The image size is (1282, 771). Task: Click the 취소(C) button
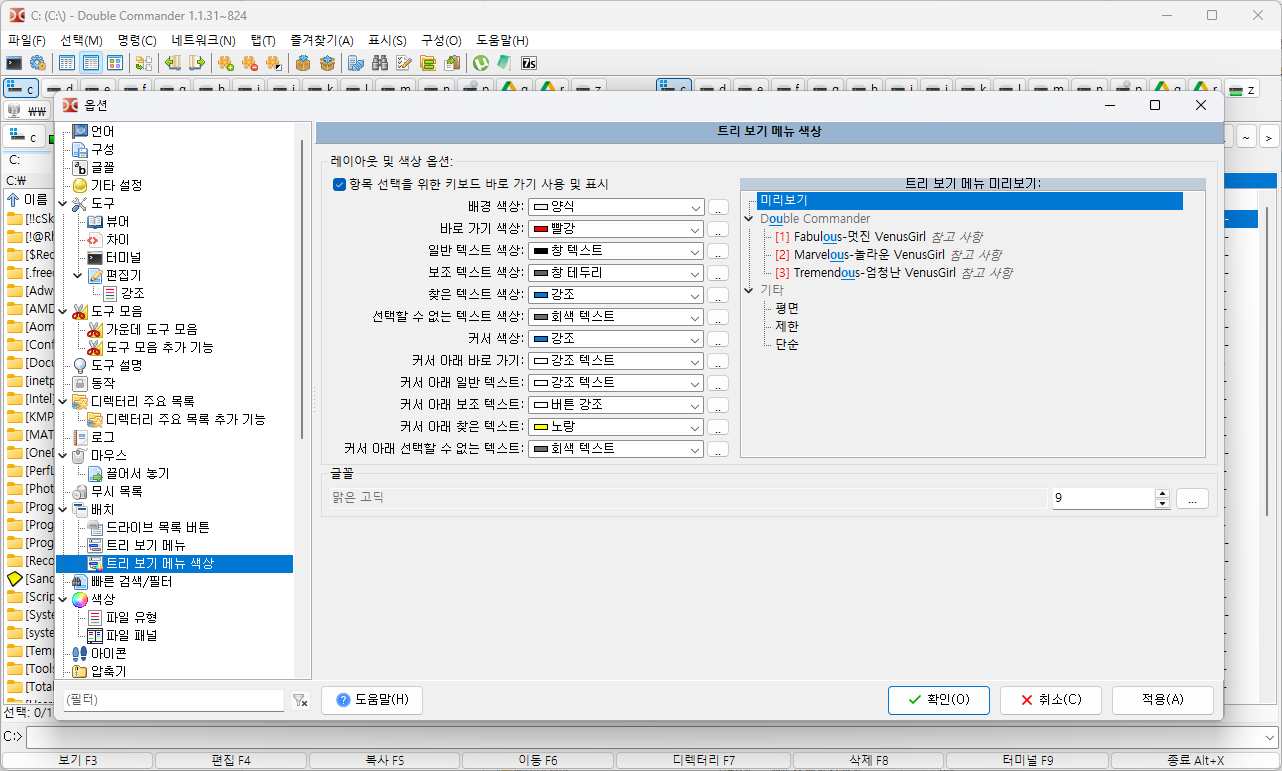pos(1051,700)
